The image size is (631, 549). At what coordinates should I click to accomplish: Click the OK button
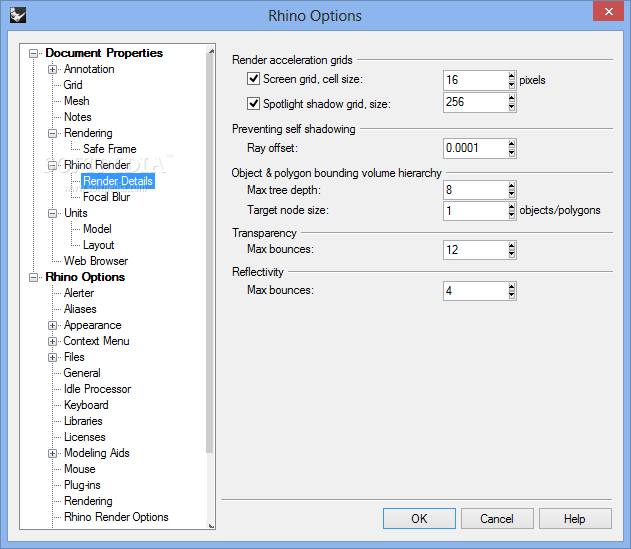(x=419, y=518)
